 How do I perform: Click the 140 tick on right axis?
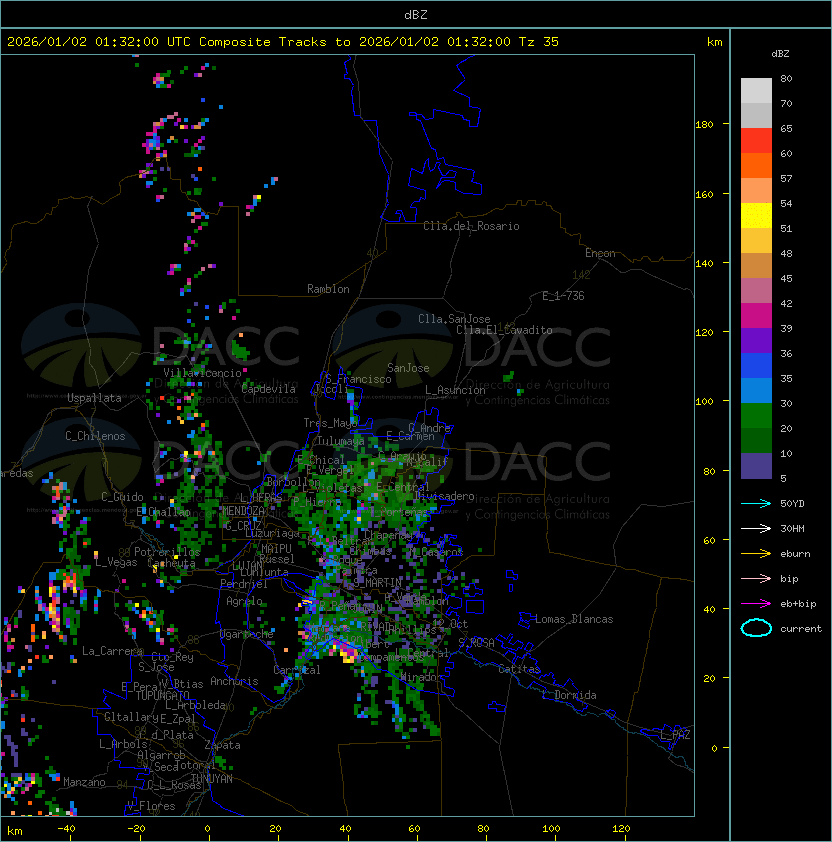(x=704, y=264)
